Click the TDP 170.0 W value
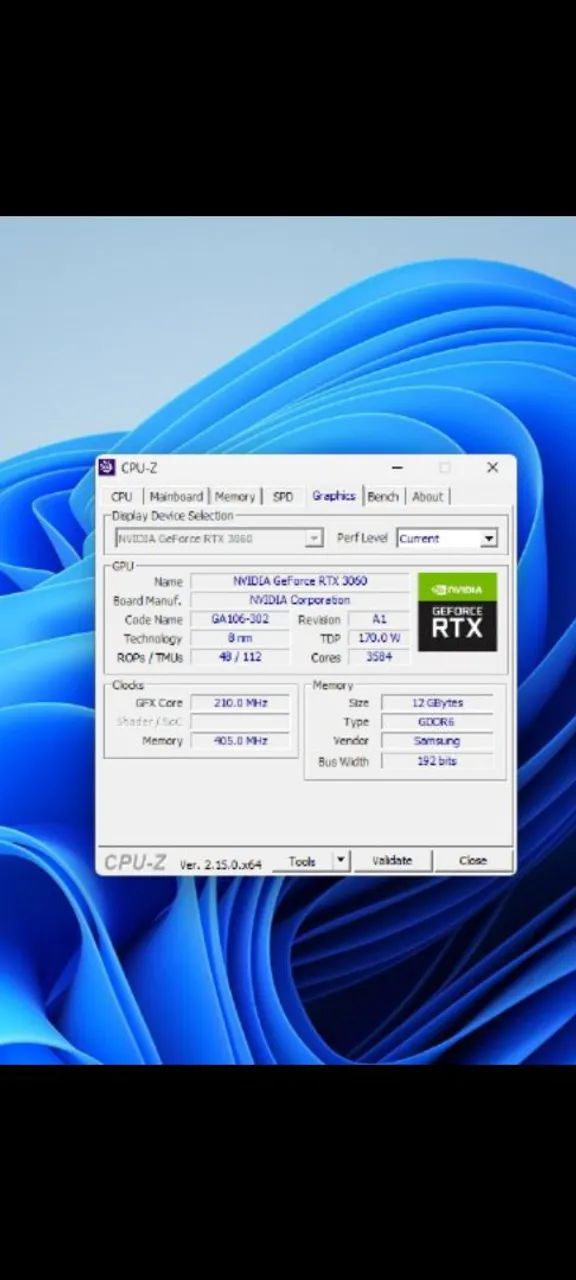576x1280 pixels. (x=379, y=638)
